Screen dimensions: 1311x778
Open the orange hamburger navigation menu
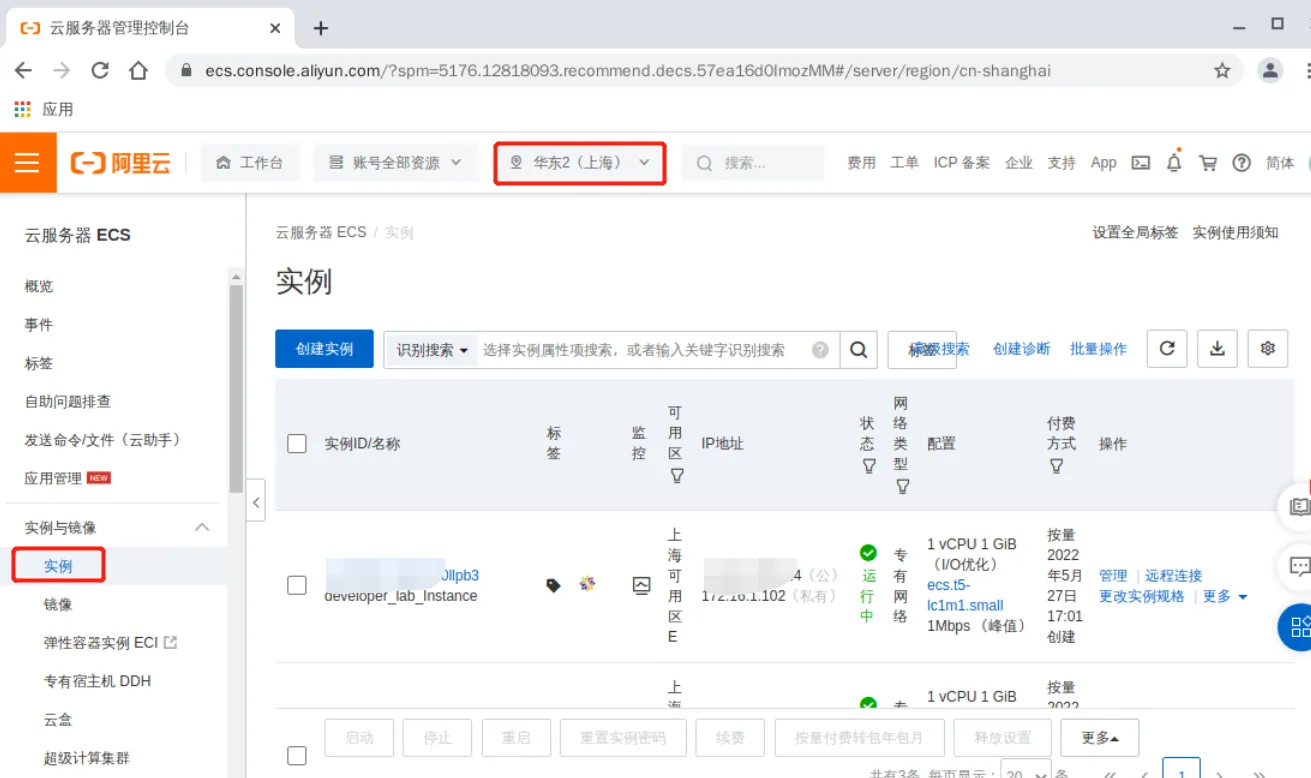27,162
